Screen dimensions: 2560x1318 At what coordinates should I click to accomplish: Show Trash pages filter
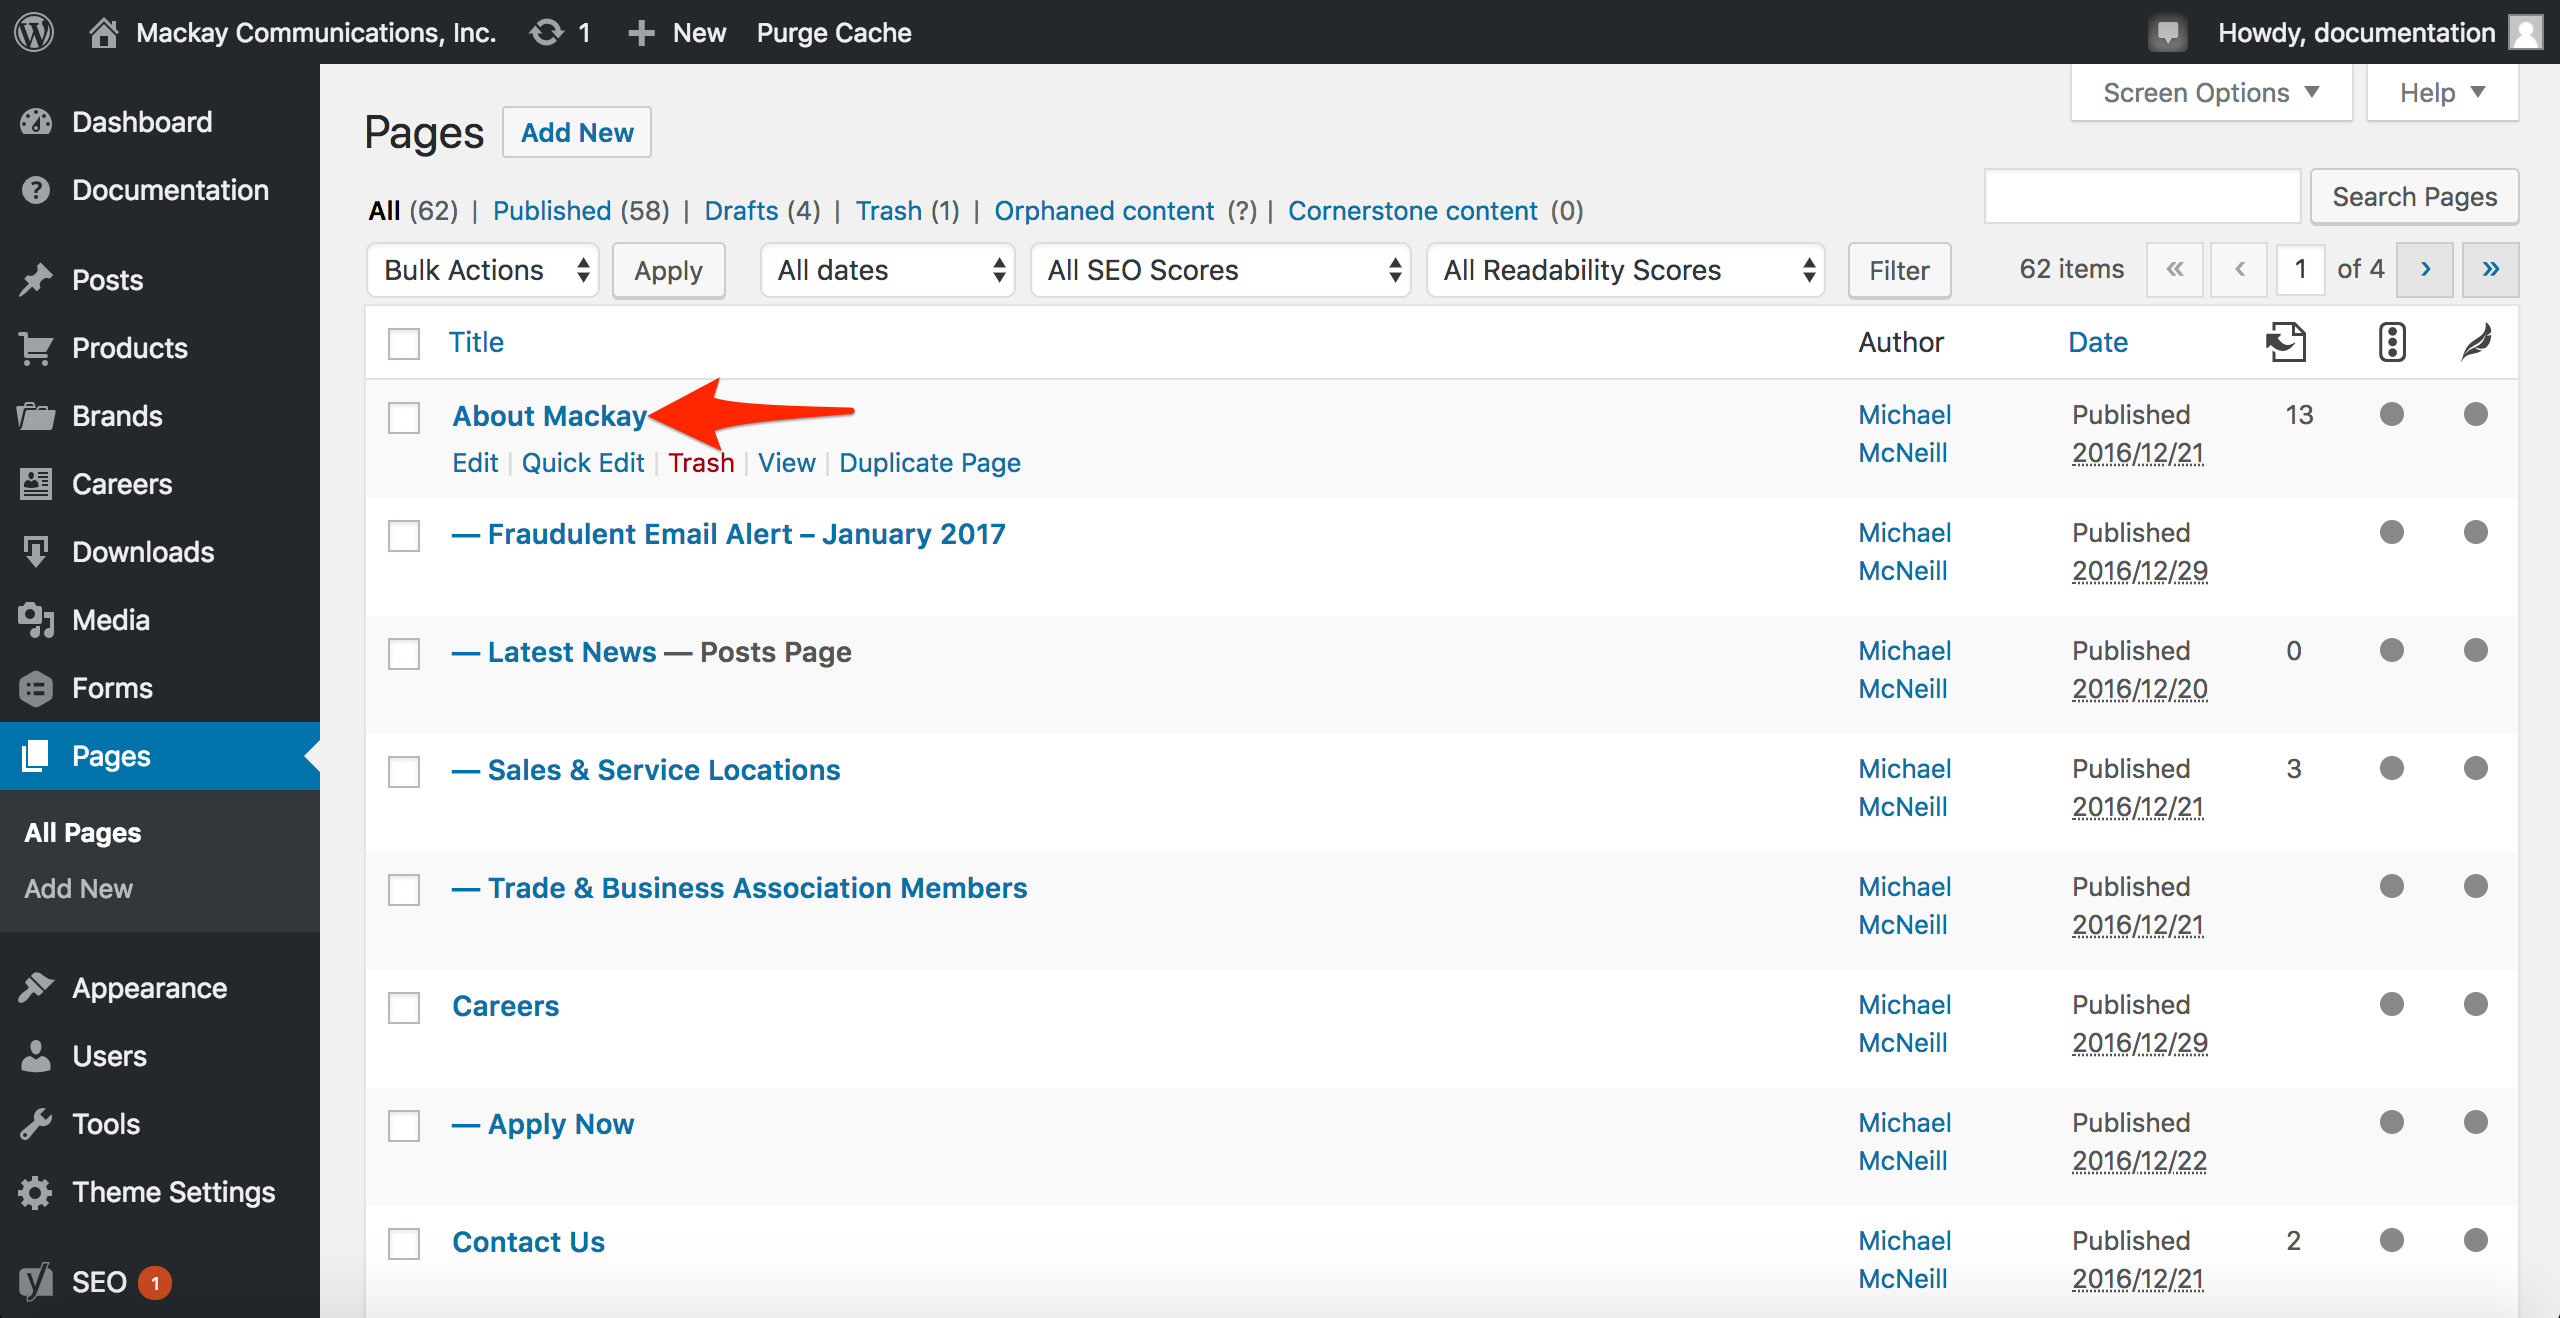click(888, 211)
